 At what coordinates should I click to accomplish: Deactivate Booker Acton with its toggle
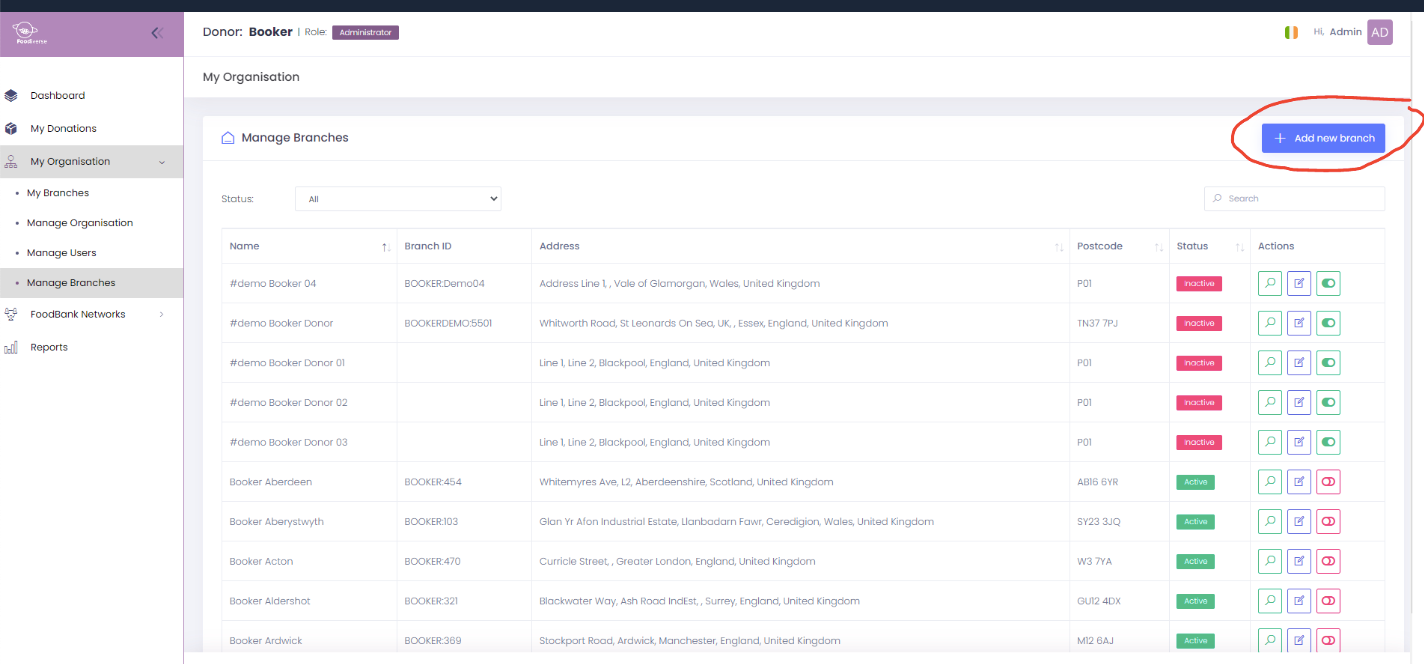click(1328, 561)
